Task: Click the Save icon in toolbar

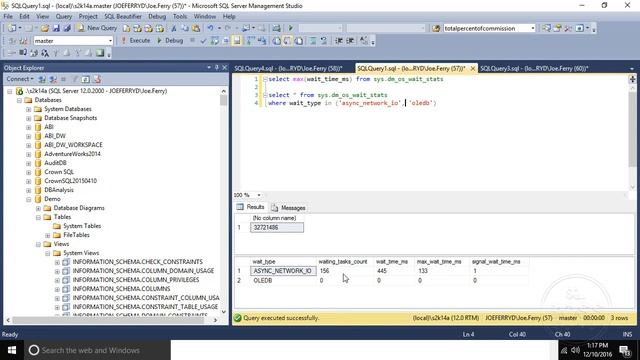Action: [x=56, y=28]
